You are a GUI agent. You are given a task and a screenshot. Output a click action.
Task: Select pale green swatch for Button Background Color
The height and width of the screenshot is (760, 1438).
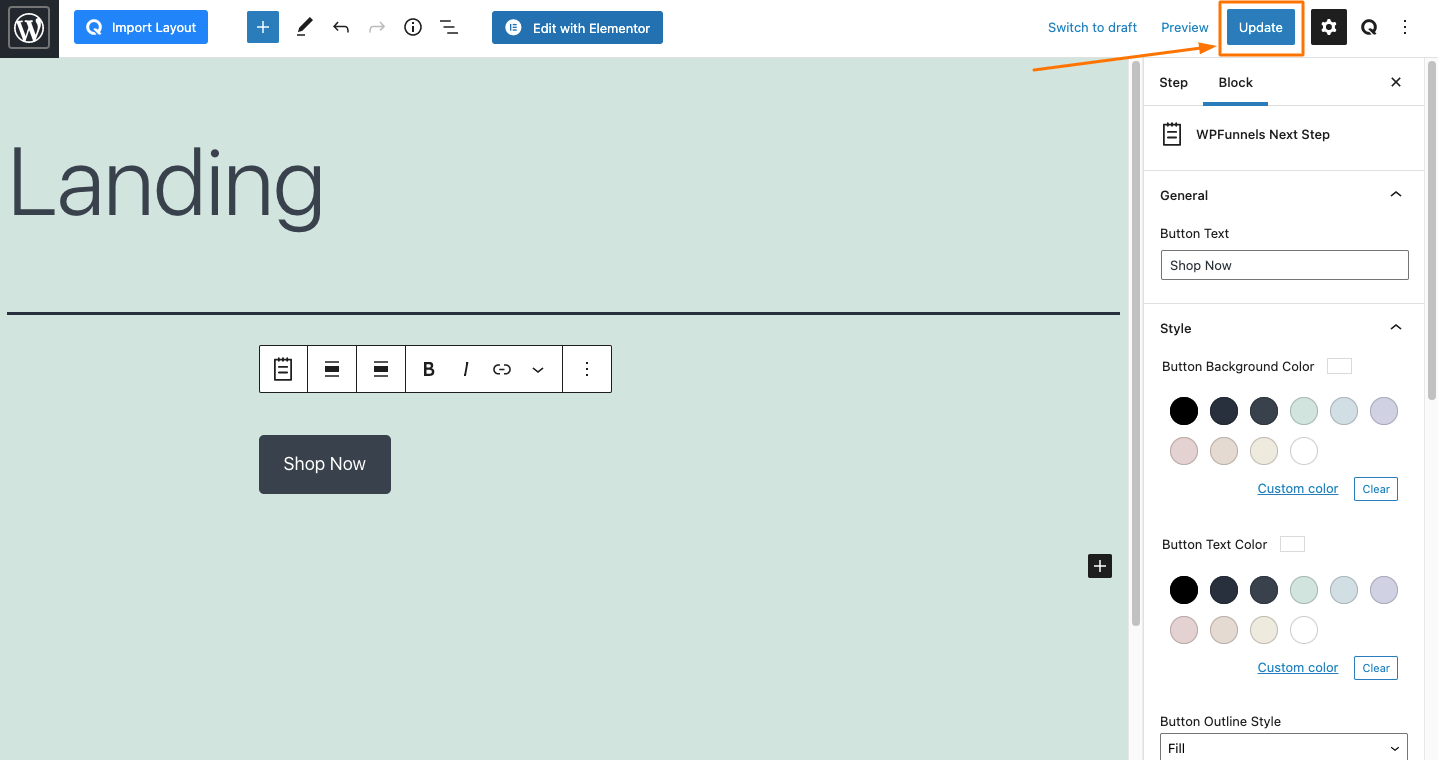(1304, 411)
